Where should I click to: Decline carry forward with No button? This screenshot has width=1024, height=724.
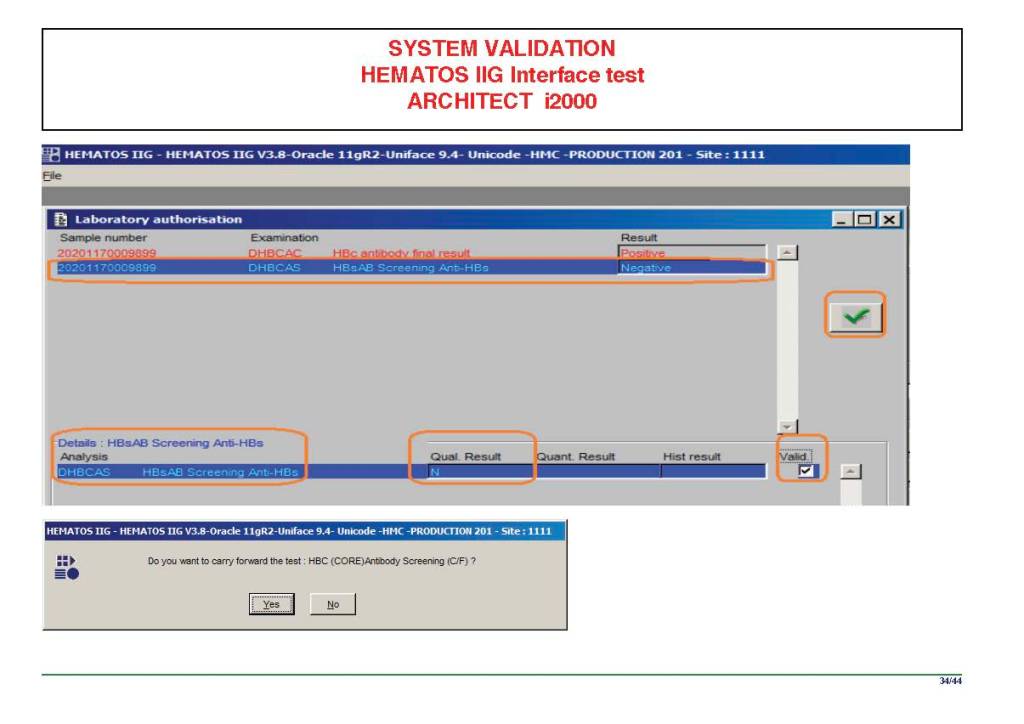click(x=333, y=604)
